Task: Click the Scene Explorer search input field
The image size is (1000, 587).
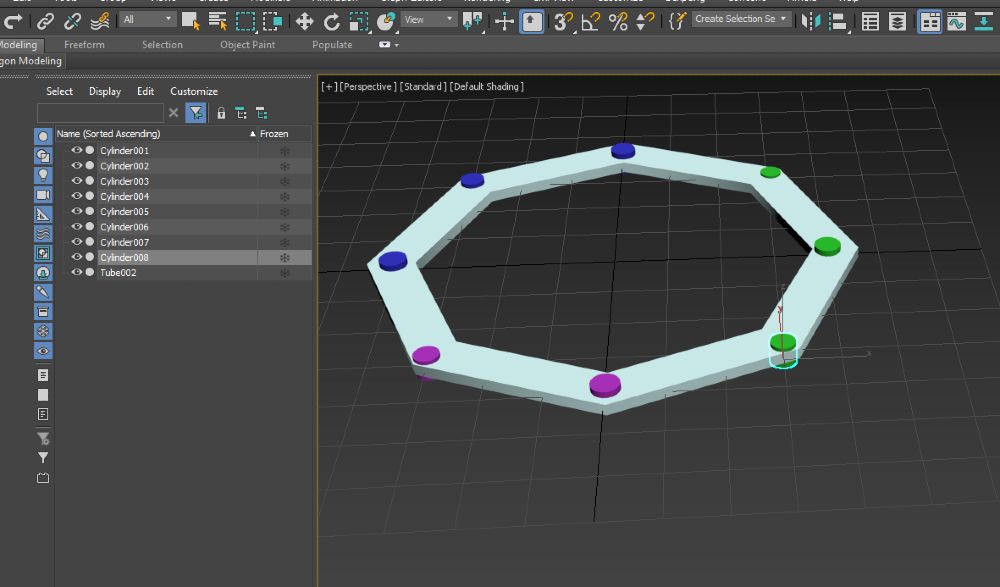Action: point(100,113)
